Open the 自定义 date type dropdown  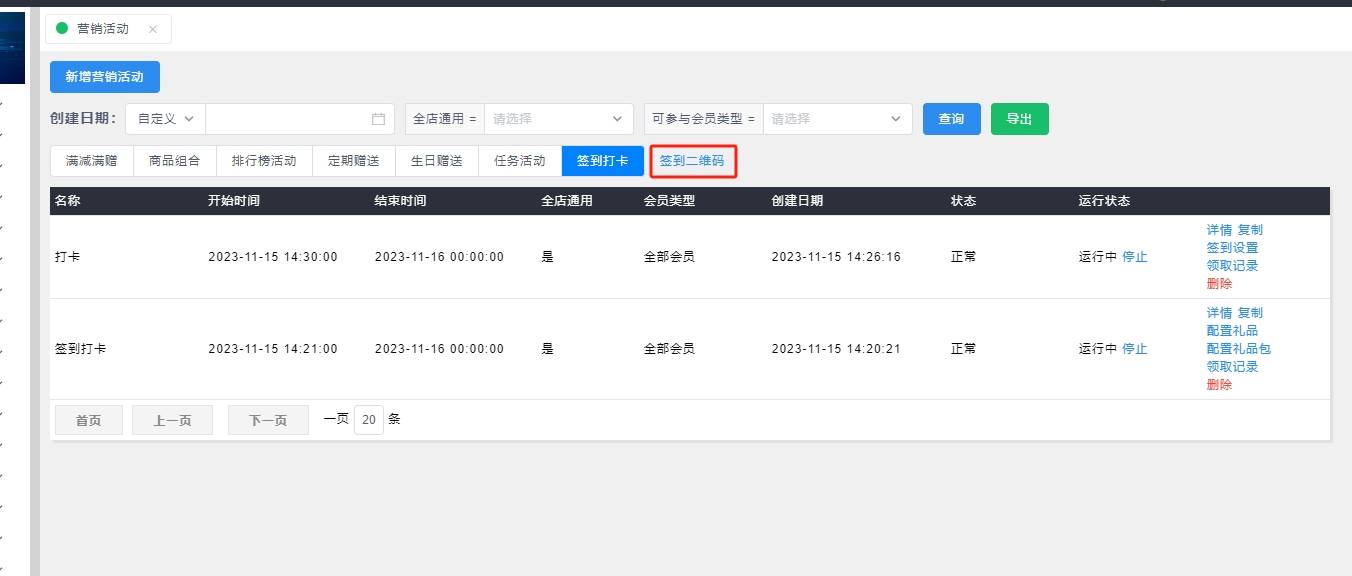tap(165, 119)
